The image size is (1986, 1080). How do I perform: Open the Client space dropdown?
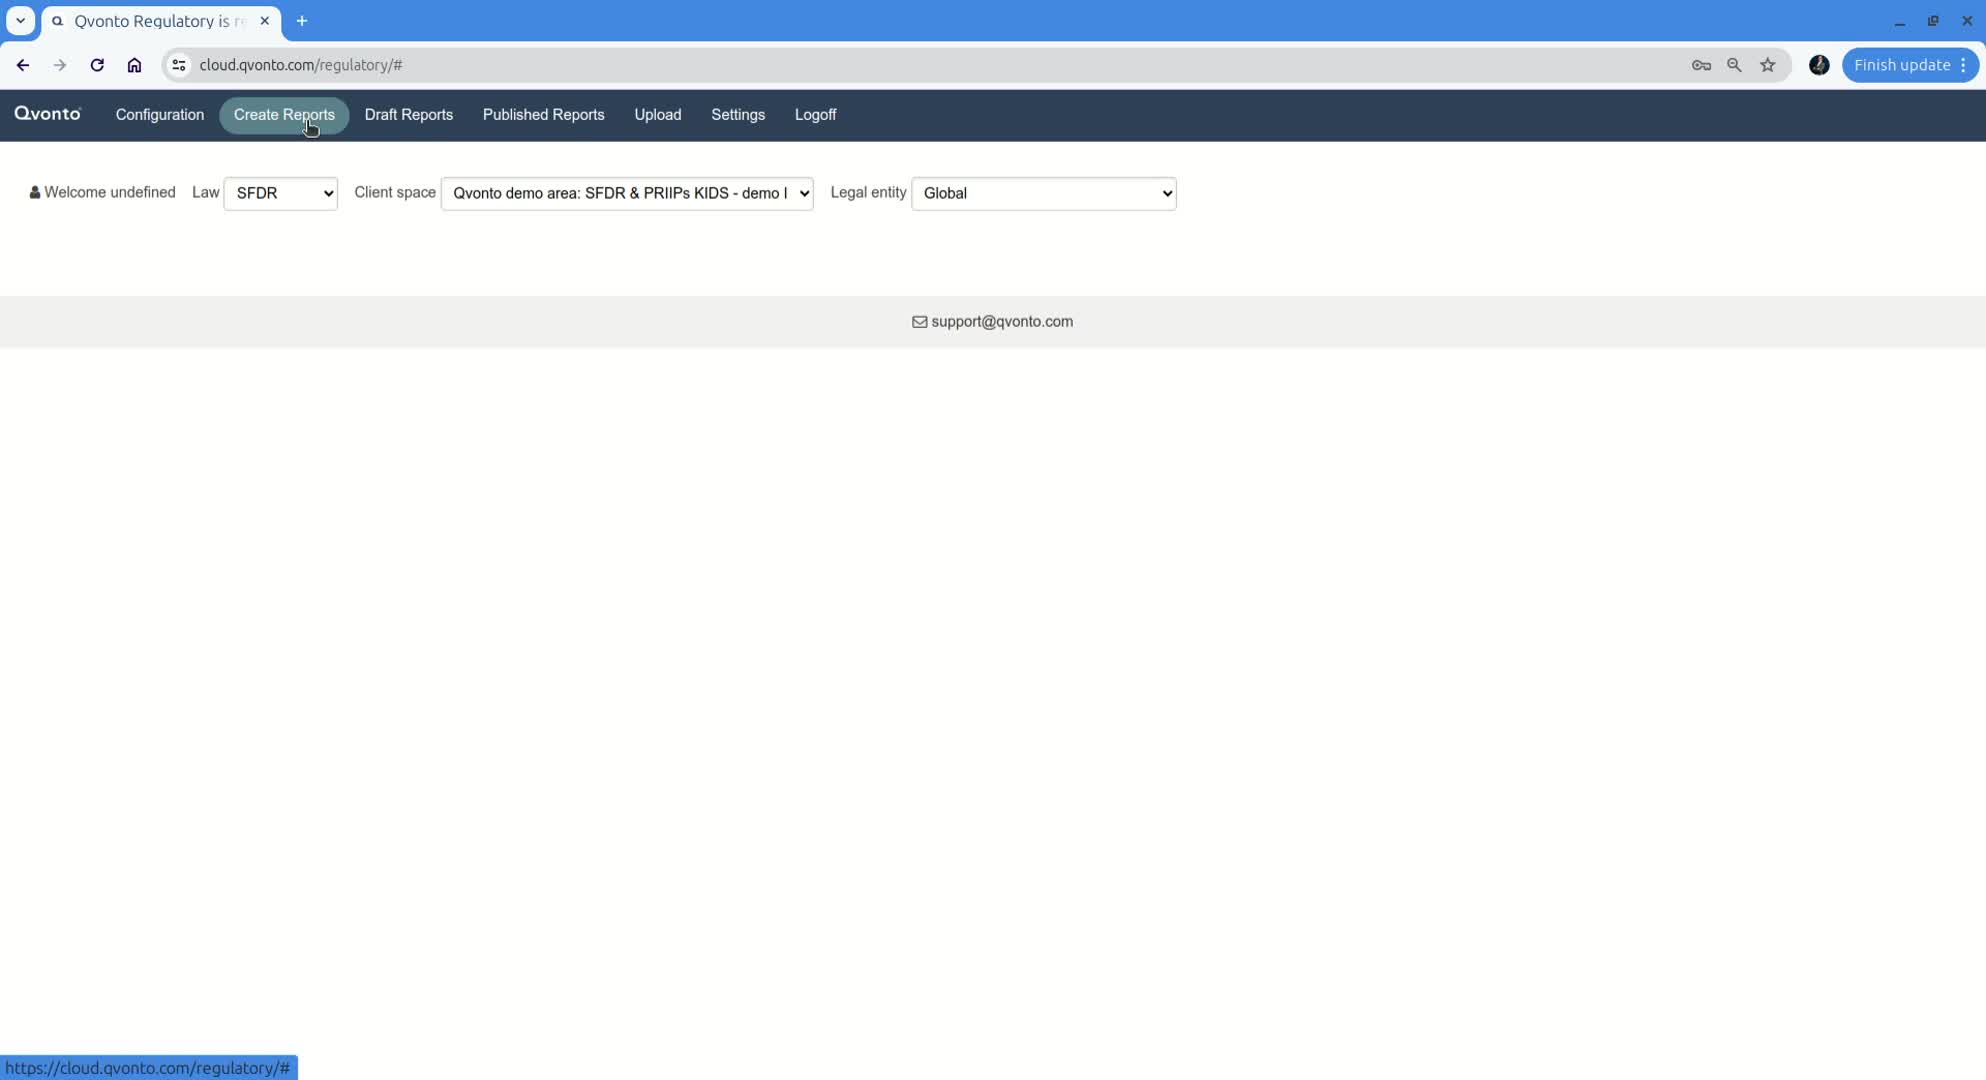click(627, 194)
